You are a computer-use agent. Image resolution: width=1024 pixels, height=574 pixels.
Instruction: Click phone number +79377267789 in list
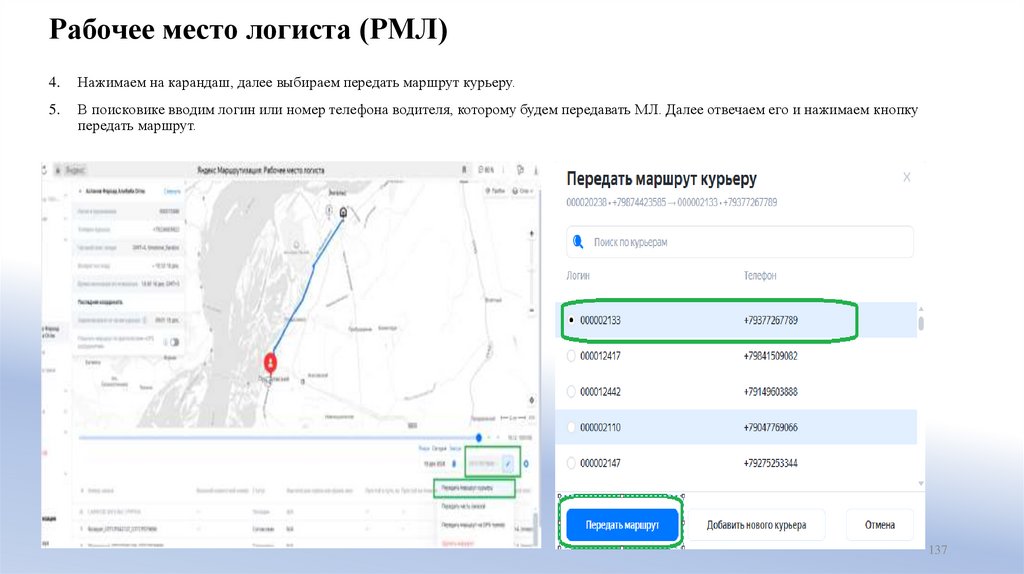(x=771, y=321)
